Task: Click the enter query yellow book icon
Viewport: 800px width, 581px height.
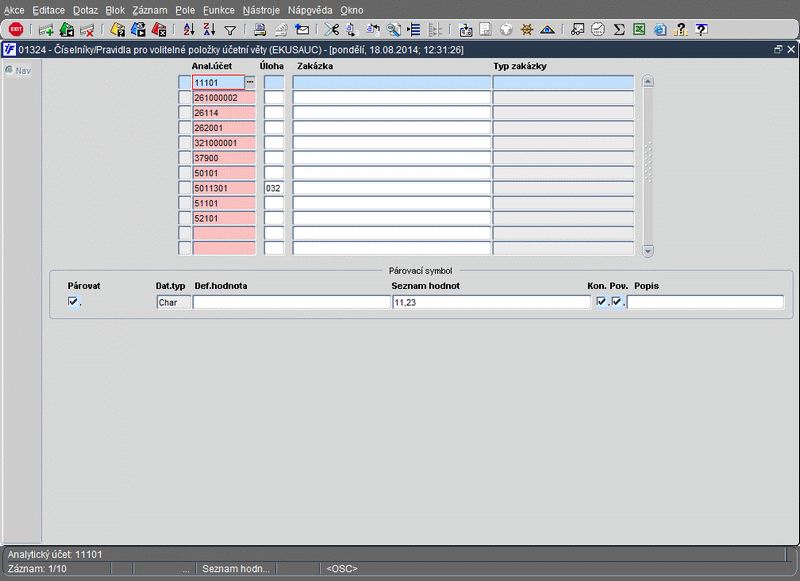Action: point(118,30)
